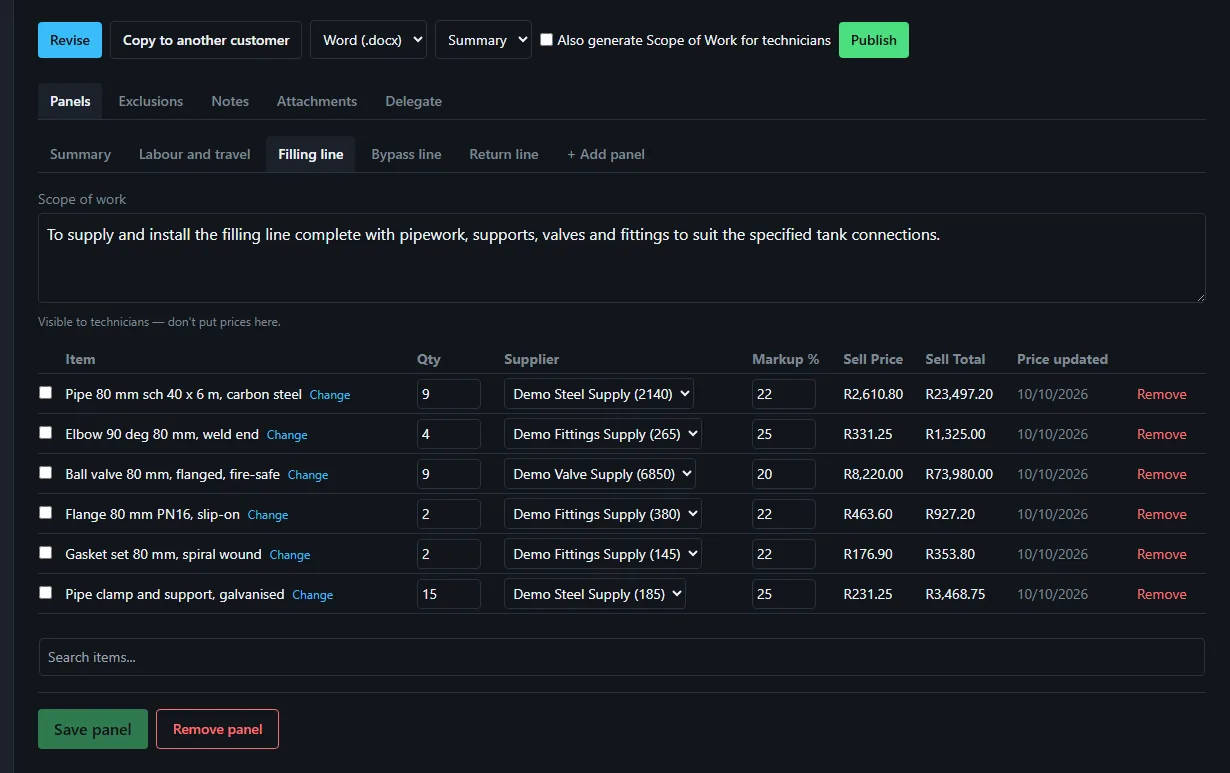The width and height of the screenshot is (1230, 773).
Task: Click Copy to another customer
Action: click(206, 40)
